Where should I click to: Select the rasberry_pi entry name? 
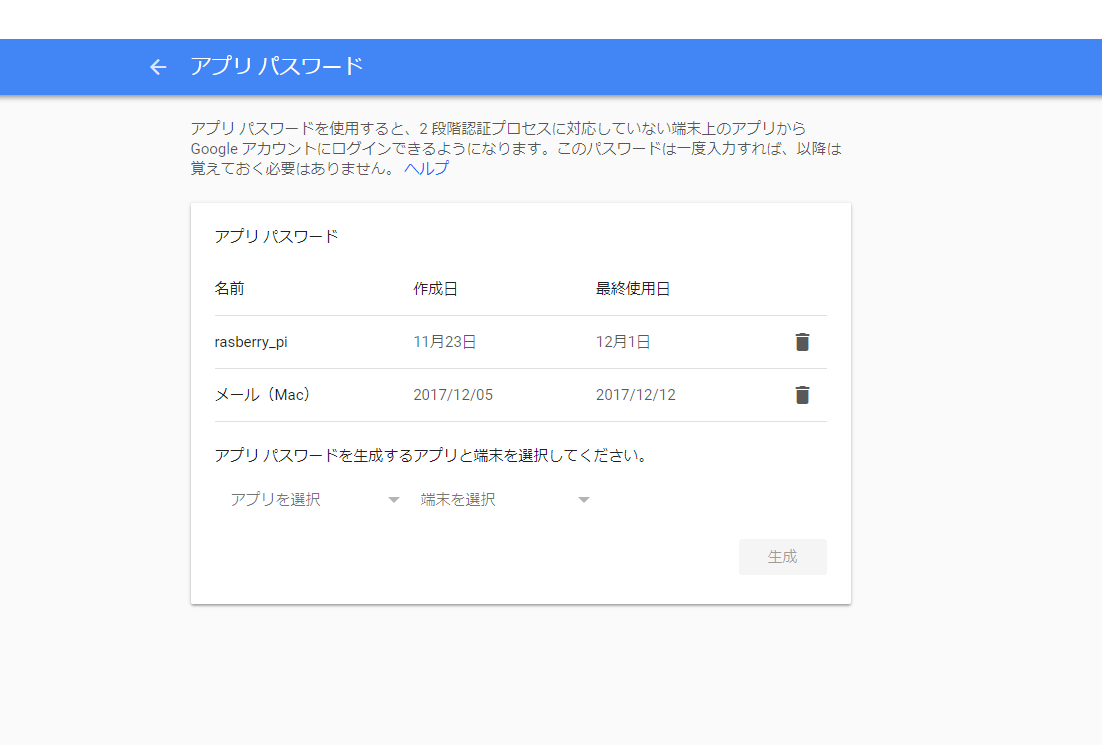point(249,341)
